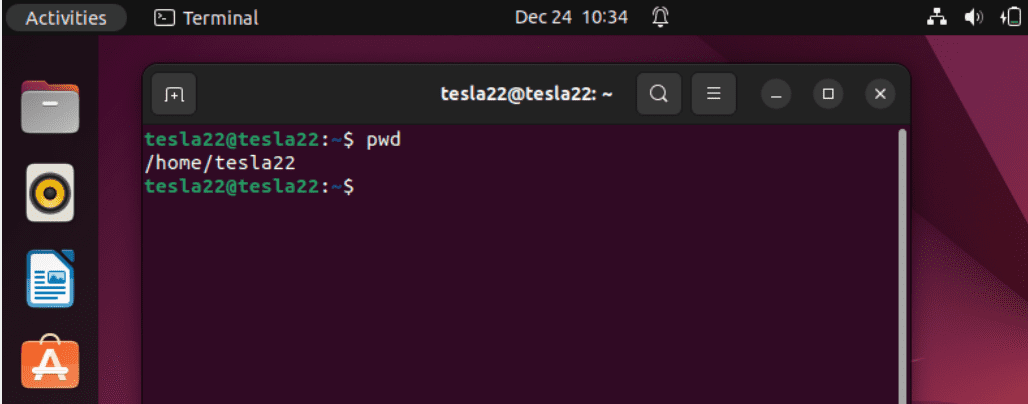The width and height of the screenshot is (1028, 404).
Task: Open the Dec 24 10:34 calendar panel
Action: point(571,17)
